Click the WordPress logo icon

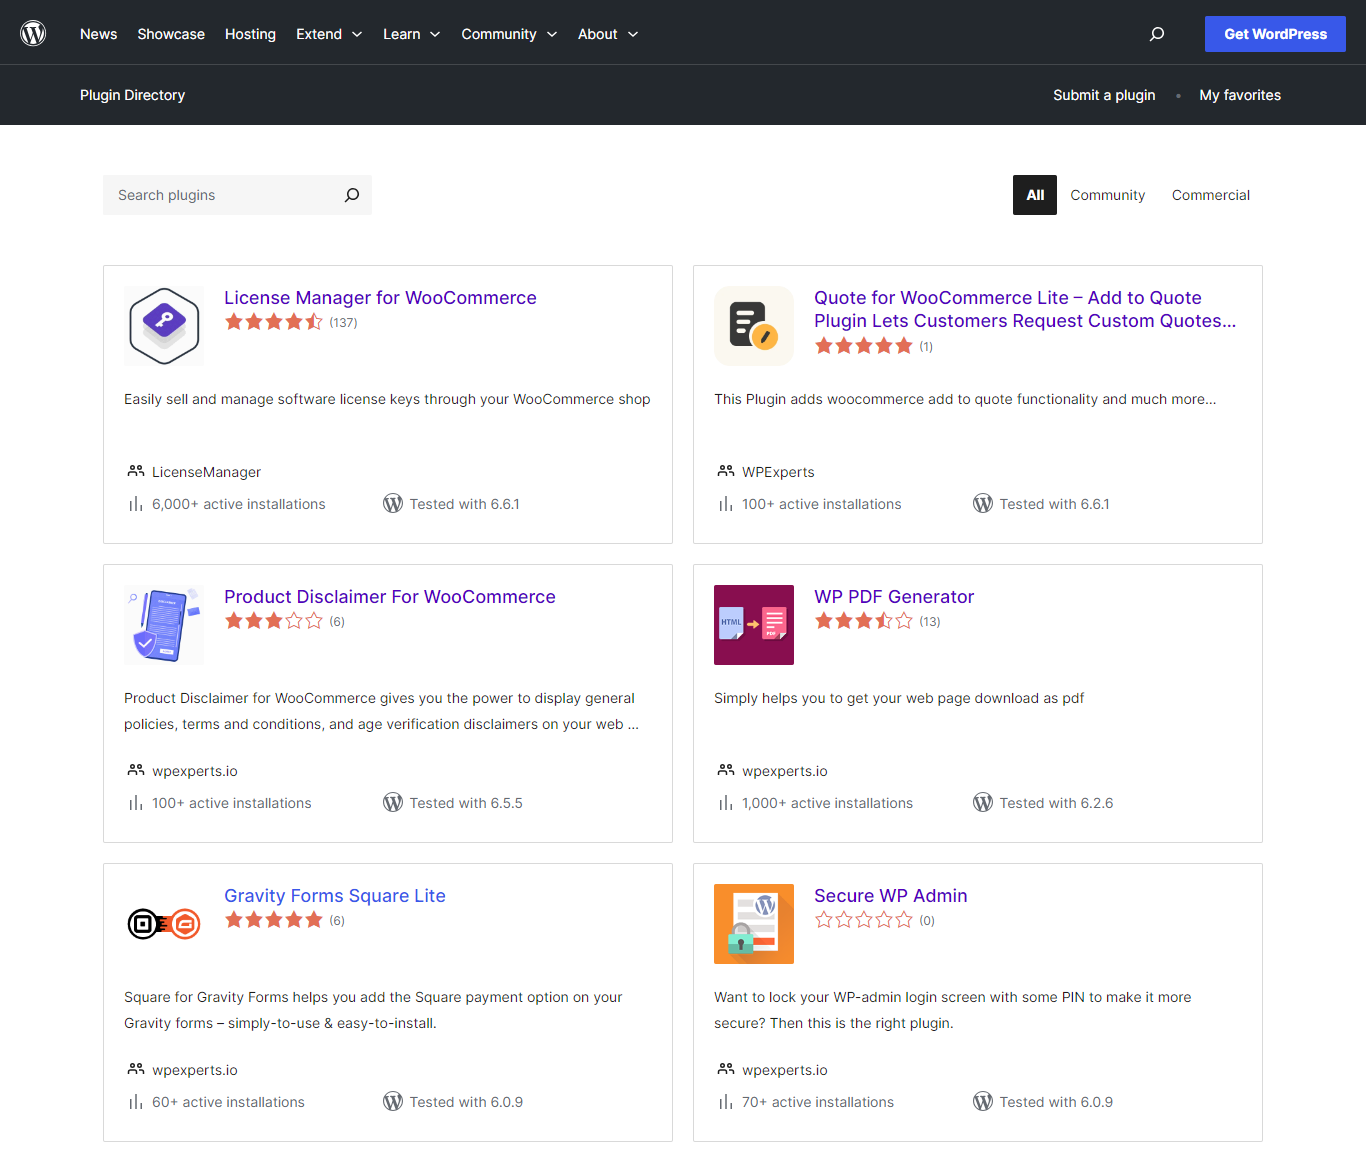[x=33, y=33]
